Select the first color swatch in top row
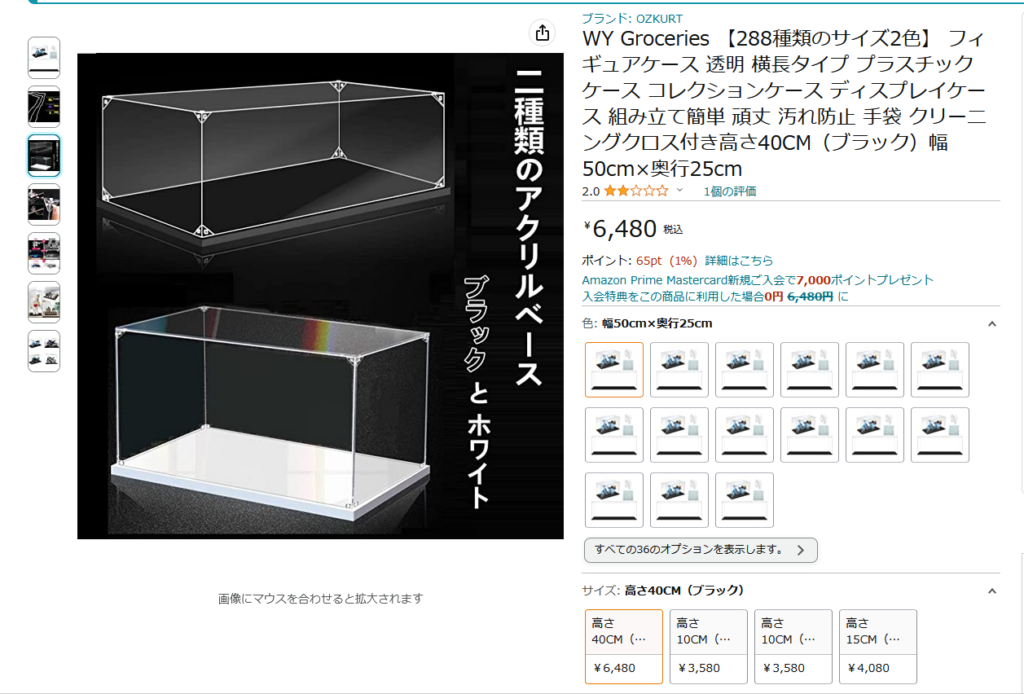 (x=614, y=370)
